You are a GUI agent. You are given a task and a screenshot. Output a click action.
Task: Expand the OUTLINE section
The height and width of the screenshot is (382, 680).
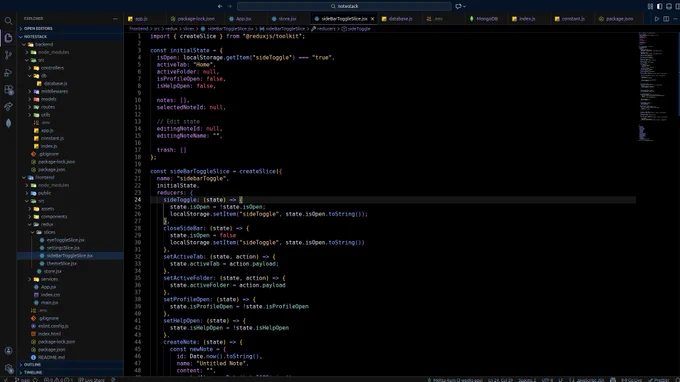(x=70, y=365)
